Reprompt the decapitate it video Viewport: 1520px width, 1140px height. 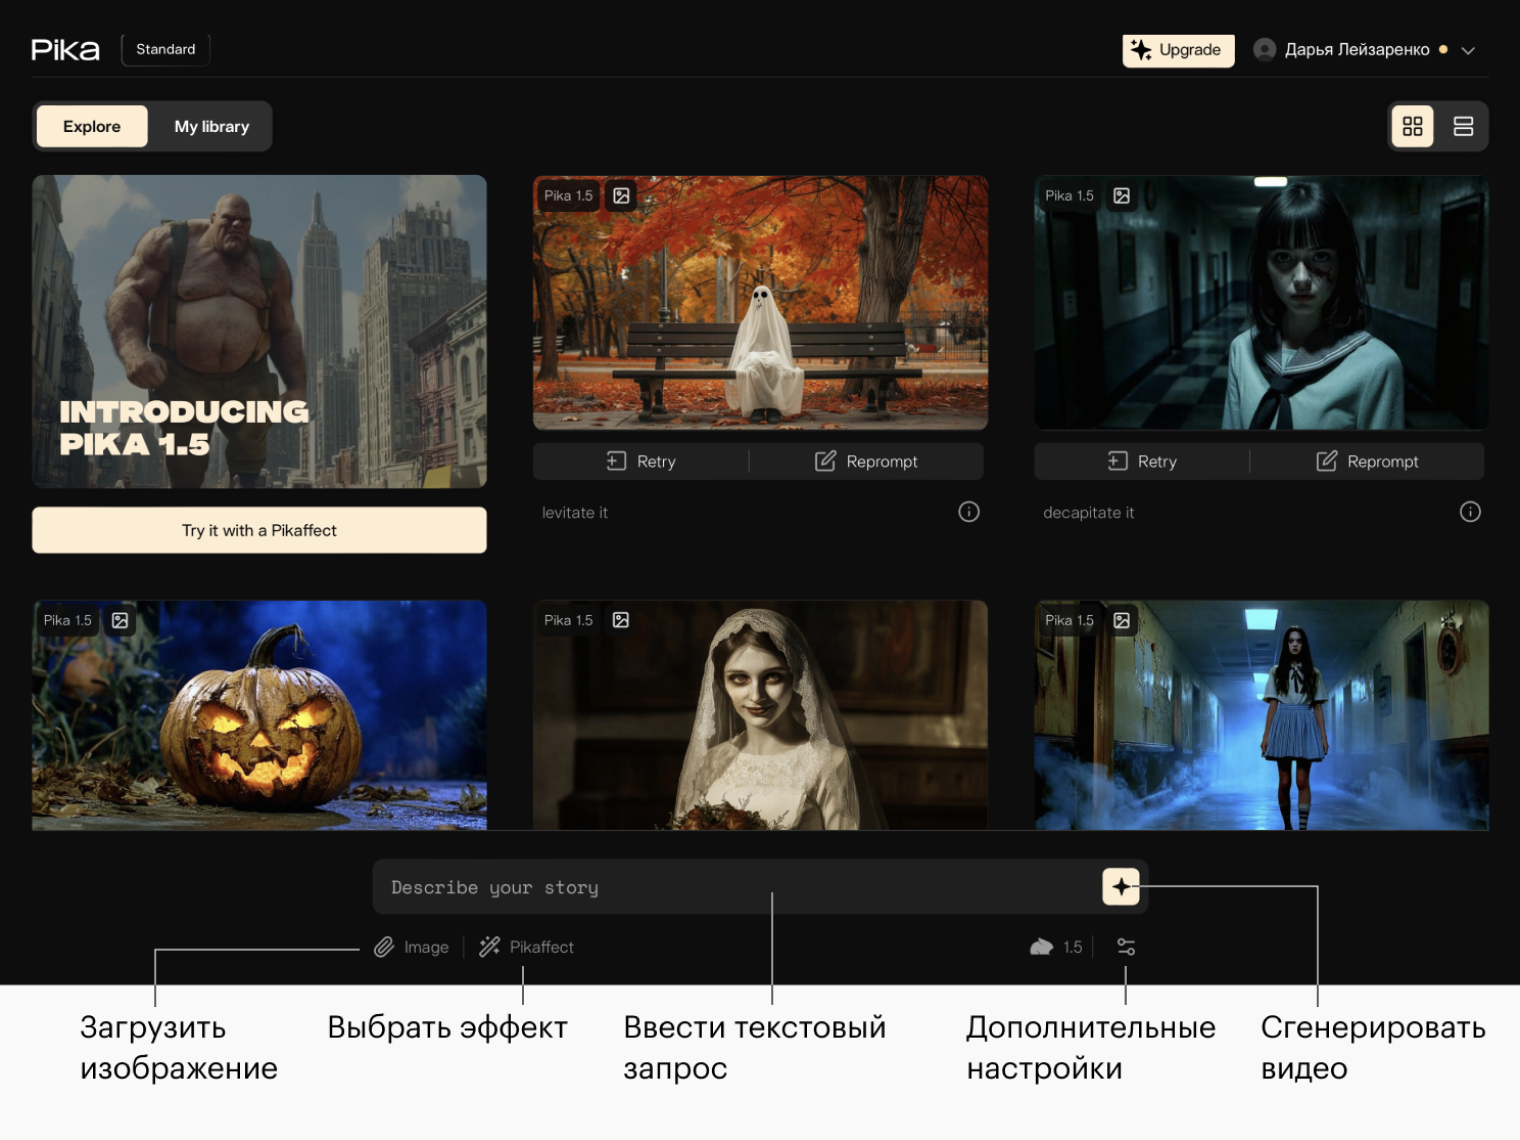tap(1367, 461)
